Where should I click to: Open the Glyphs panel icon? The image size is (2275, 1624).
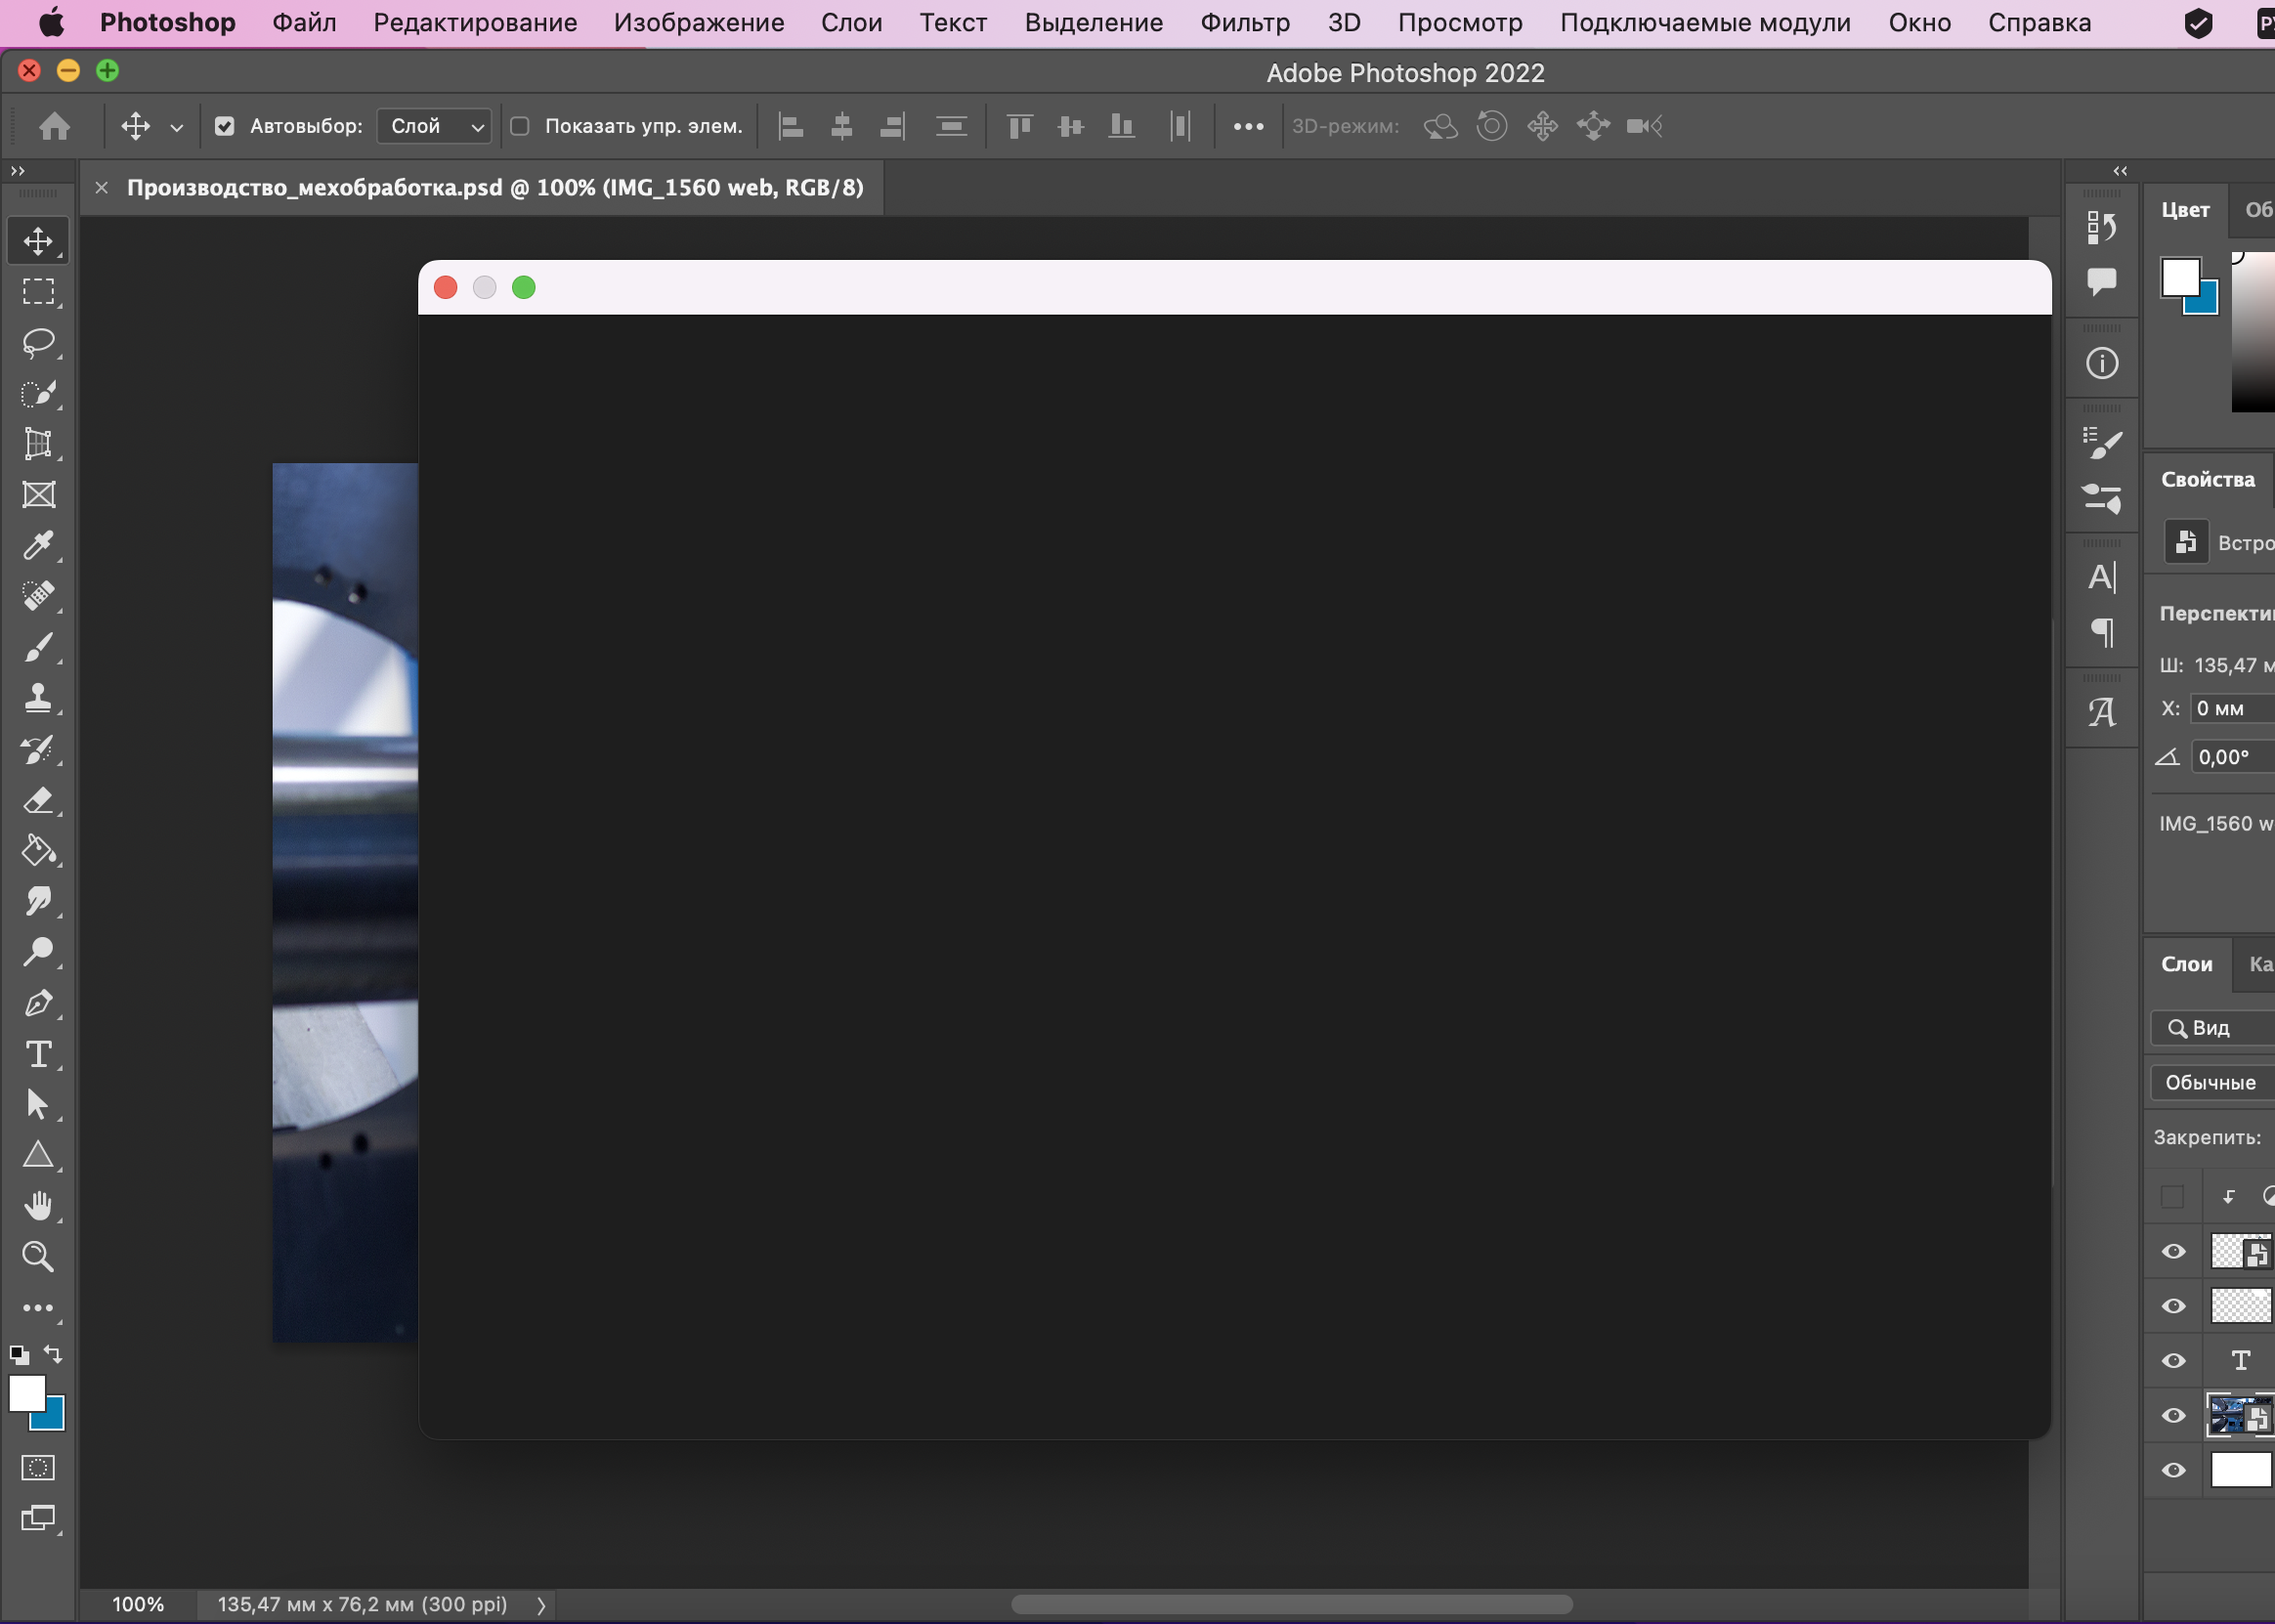pyautogui.click(x=2102, y=712)
